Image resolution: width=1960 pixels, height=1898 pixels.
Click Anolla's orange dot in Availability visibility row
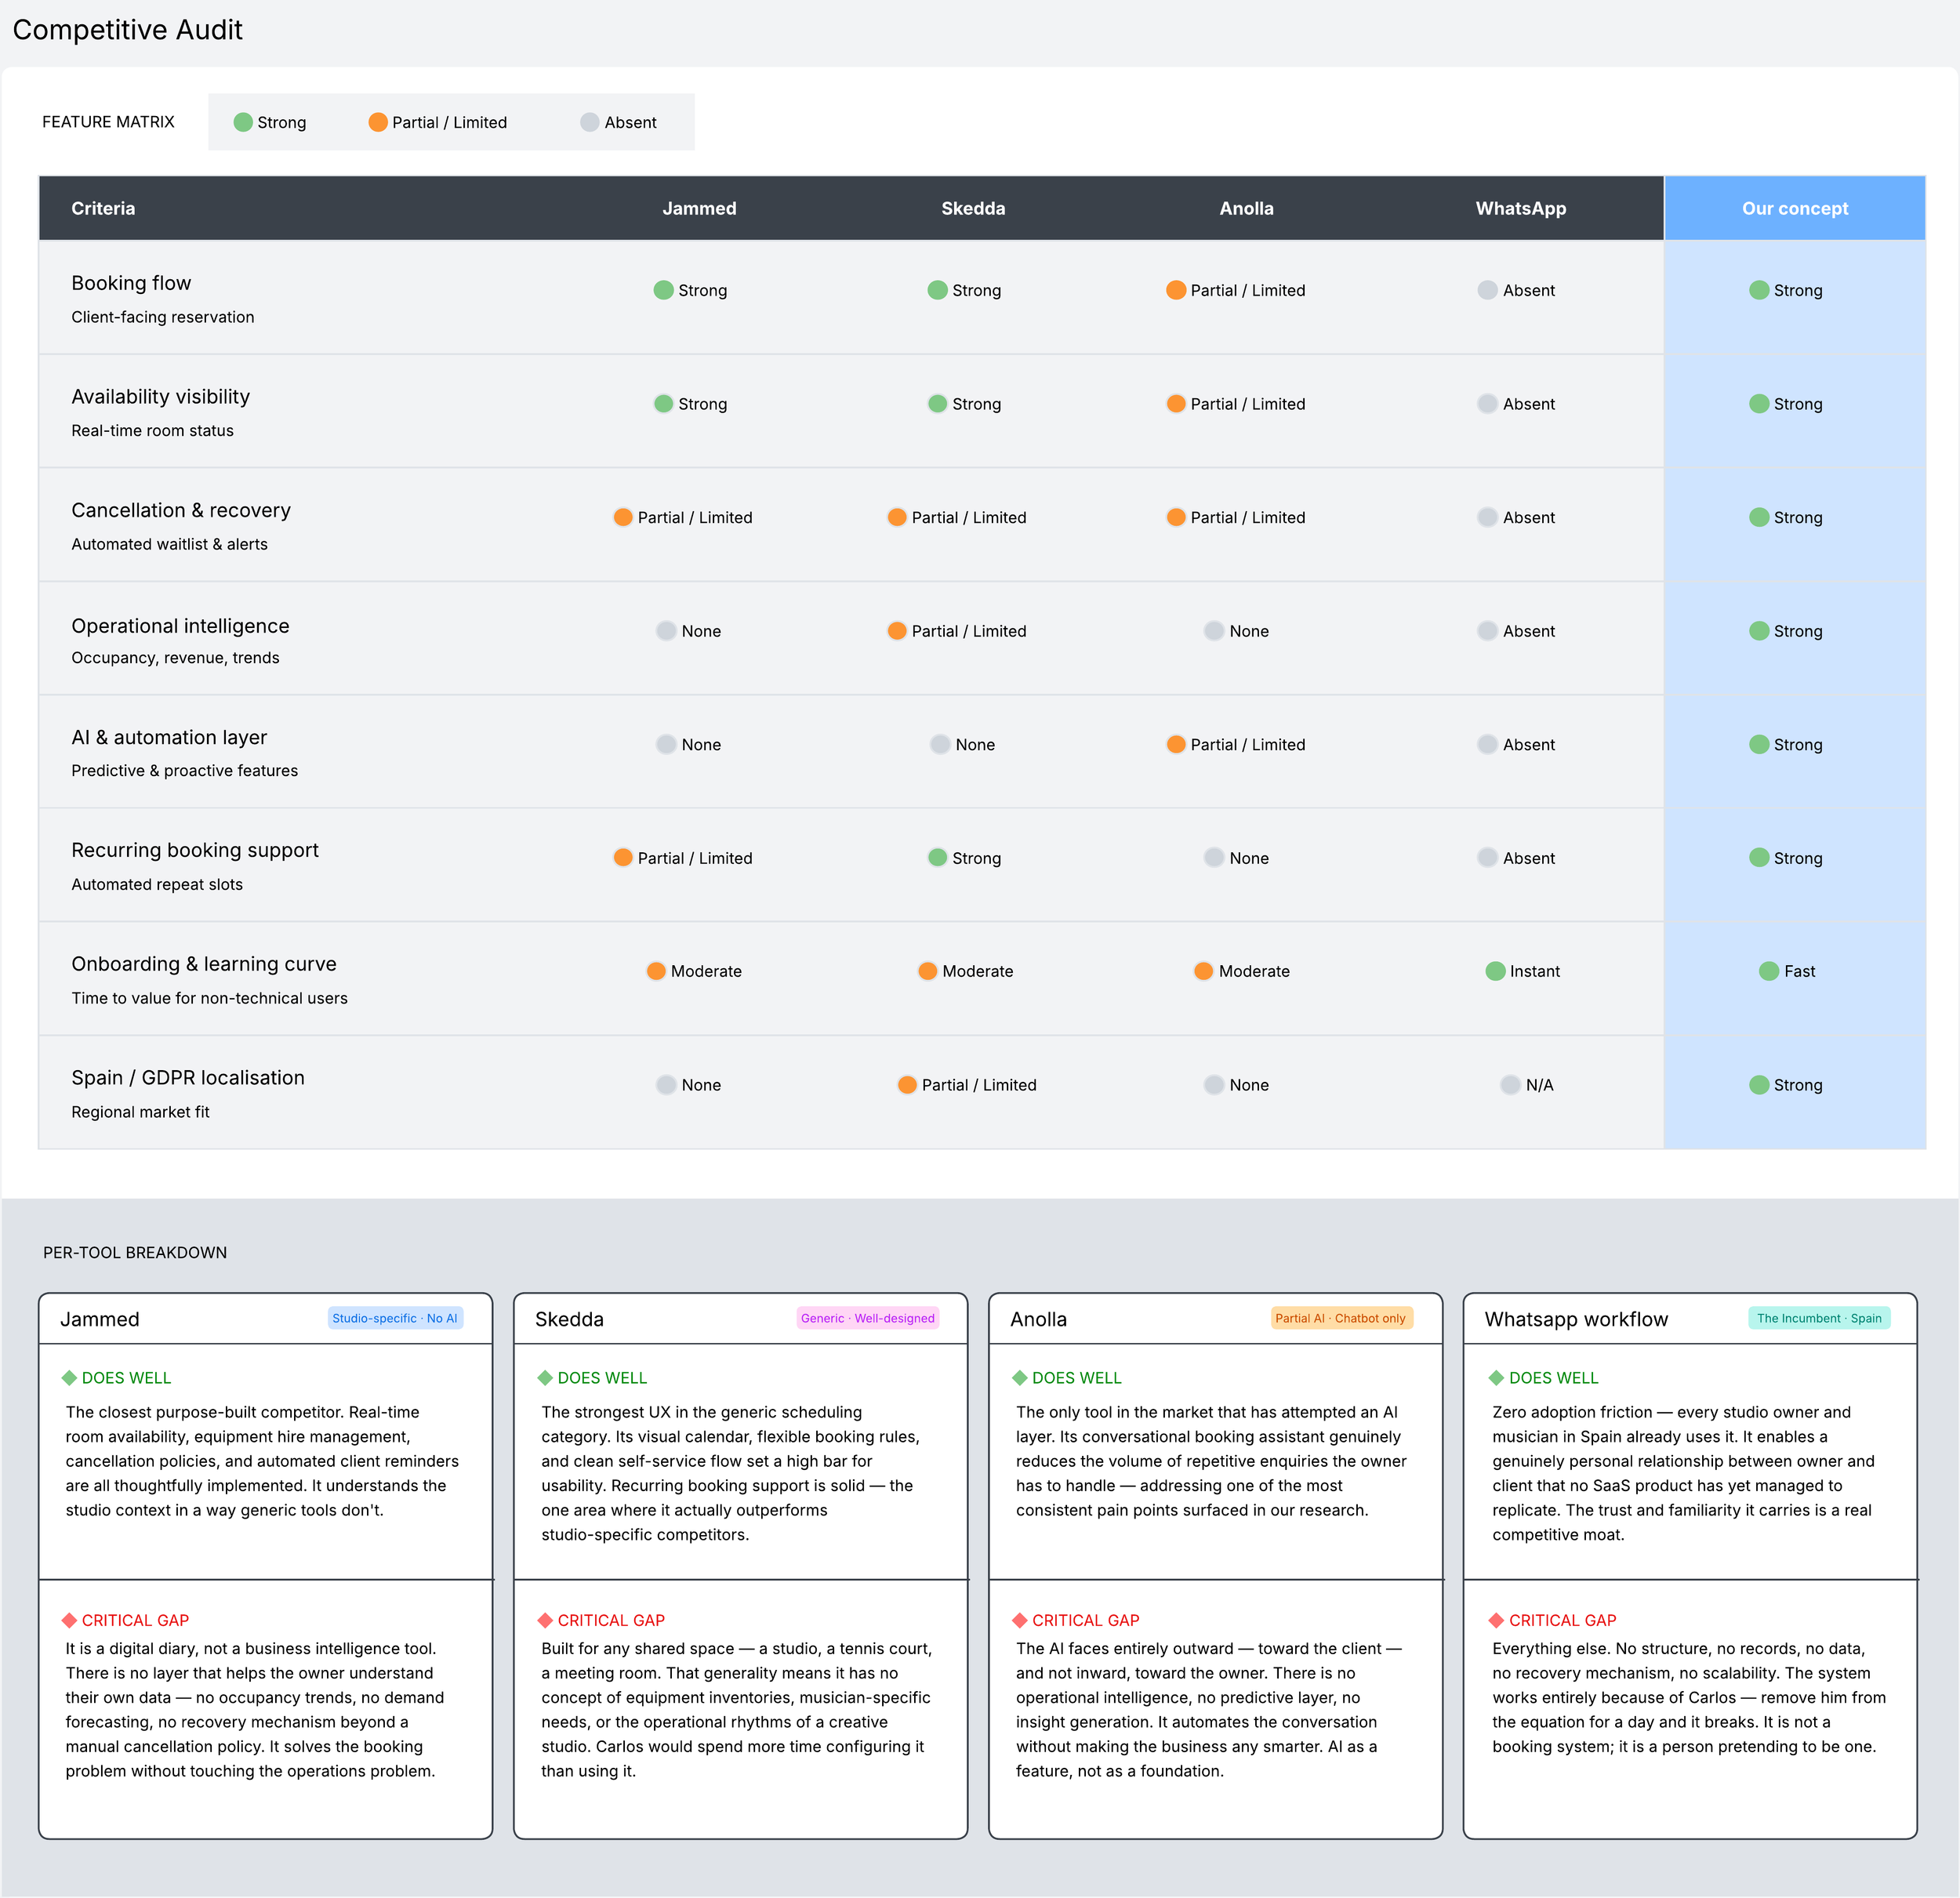click(x=1176, y=404)
